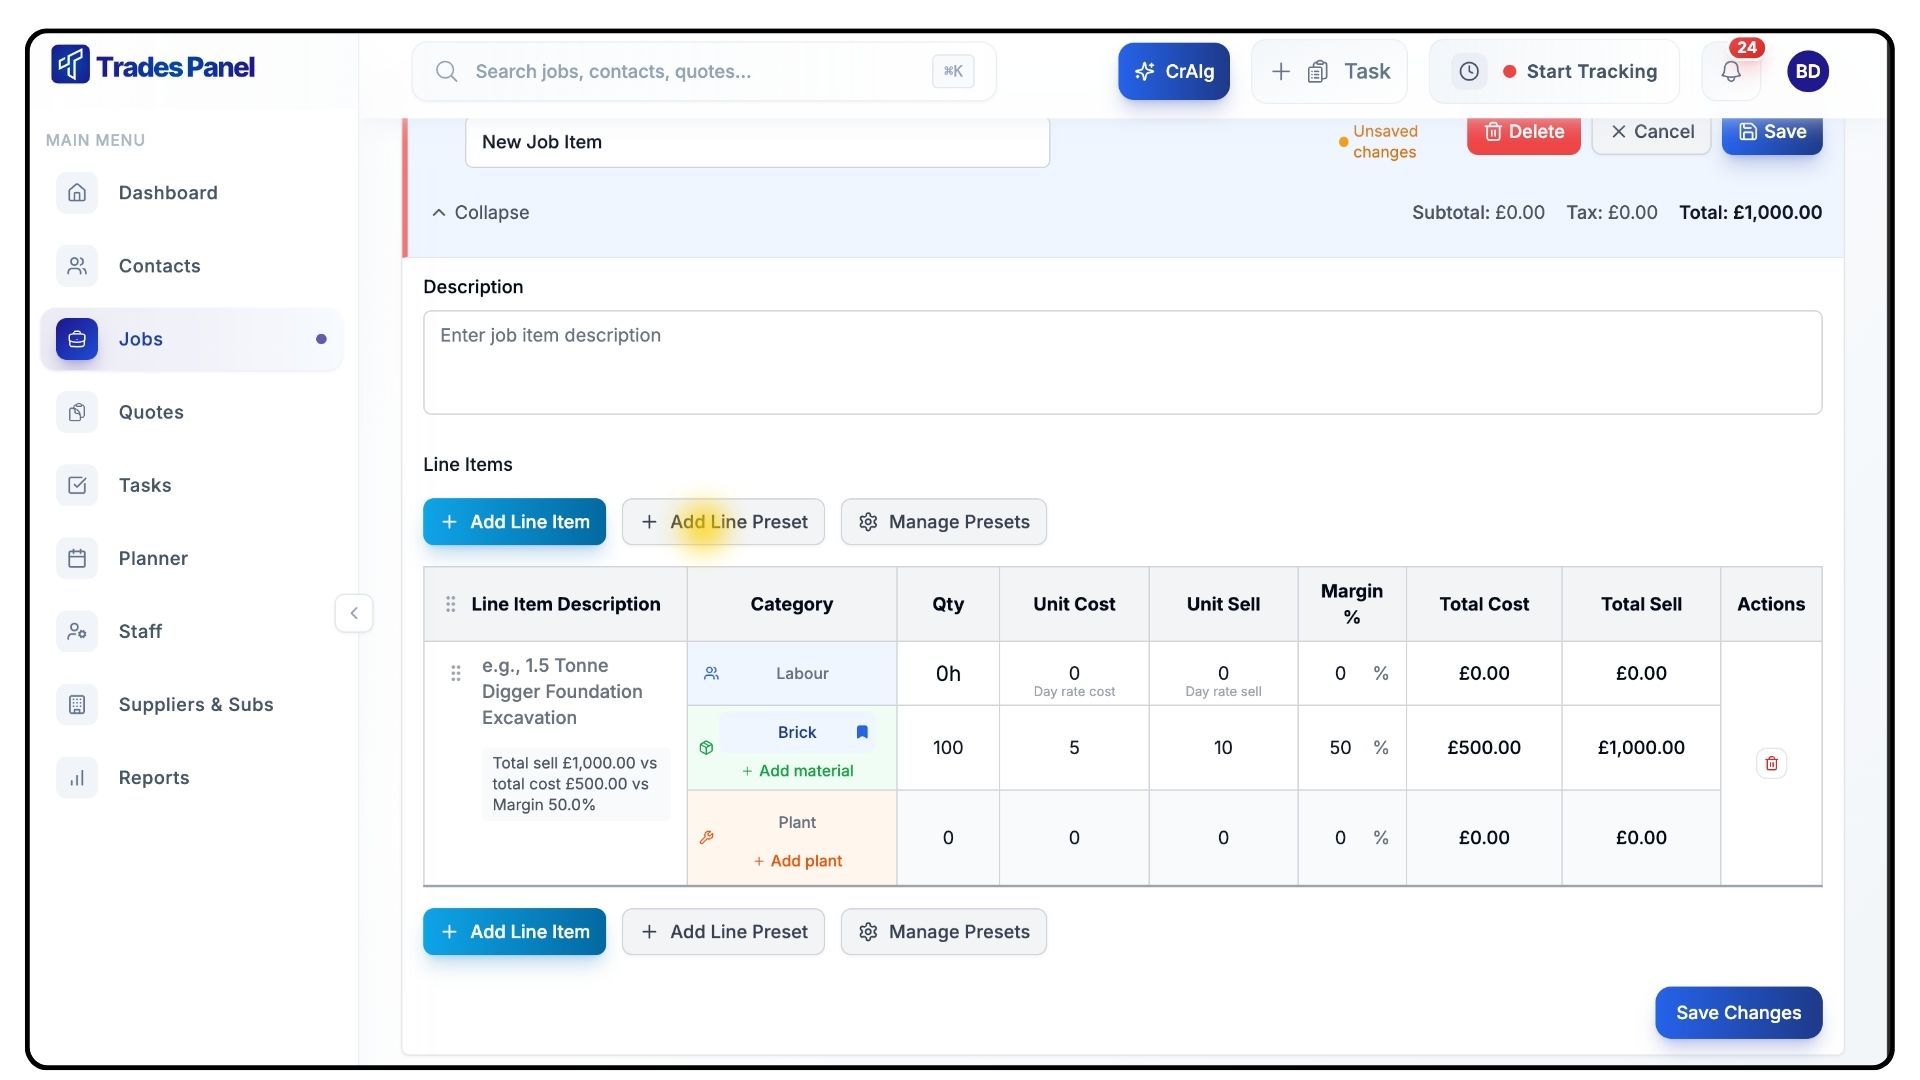Go to Quotes in the main menu

coord(151,412)
